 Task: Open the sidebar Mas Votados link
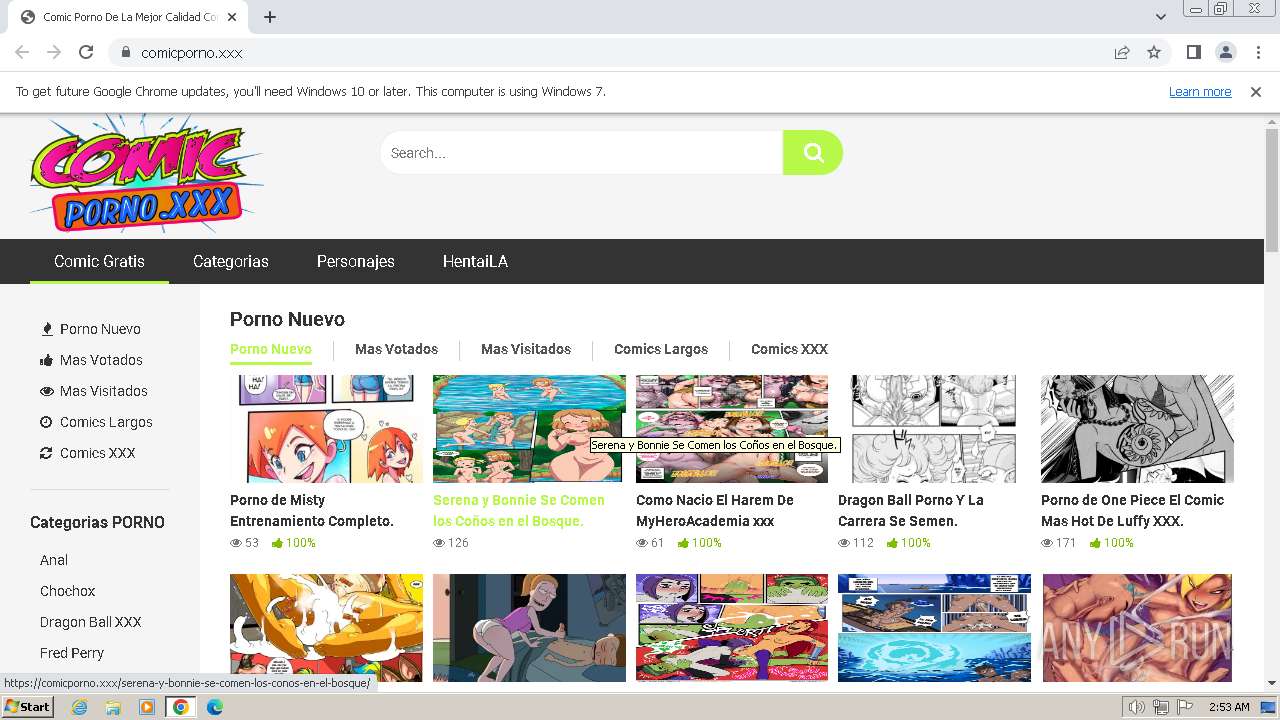click(x=101, y=360)
